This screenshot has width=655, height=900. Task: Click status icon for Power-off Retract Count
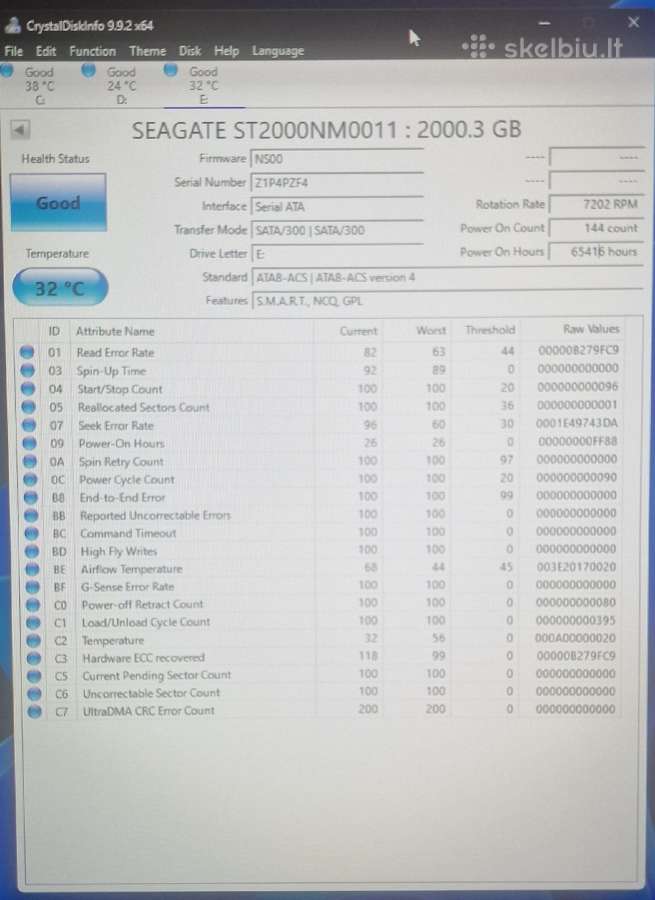pyautogui.click(x=33, y=604)
